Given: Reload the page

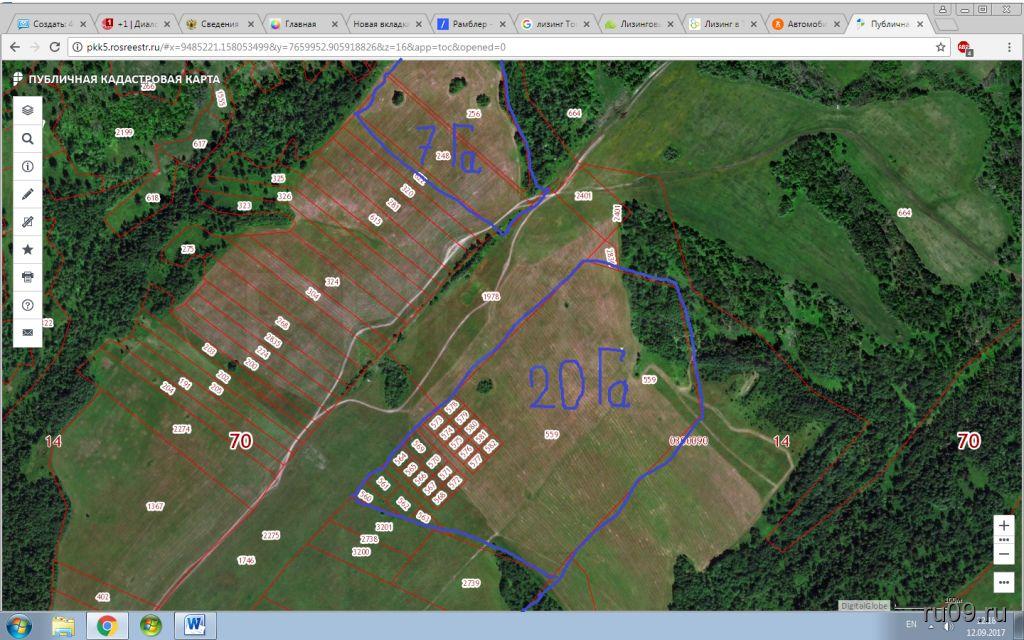Looking at the screenshot, I should point(56,47).
